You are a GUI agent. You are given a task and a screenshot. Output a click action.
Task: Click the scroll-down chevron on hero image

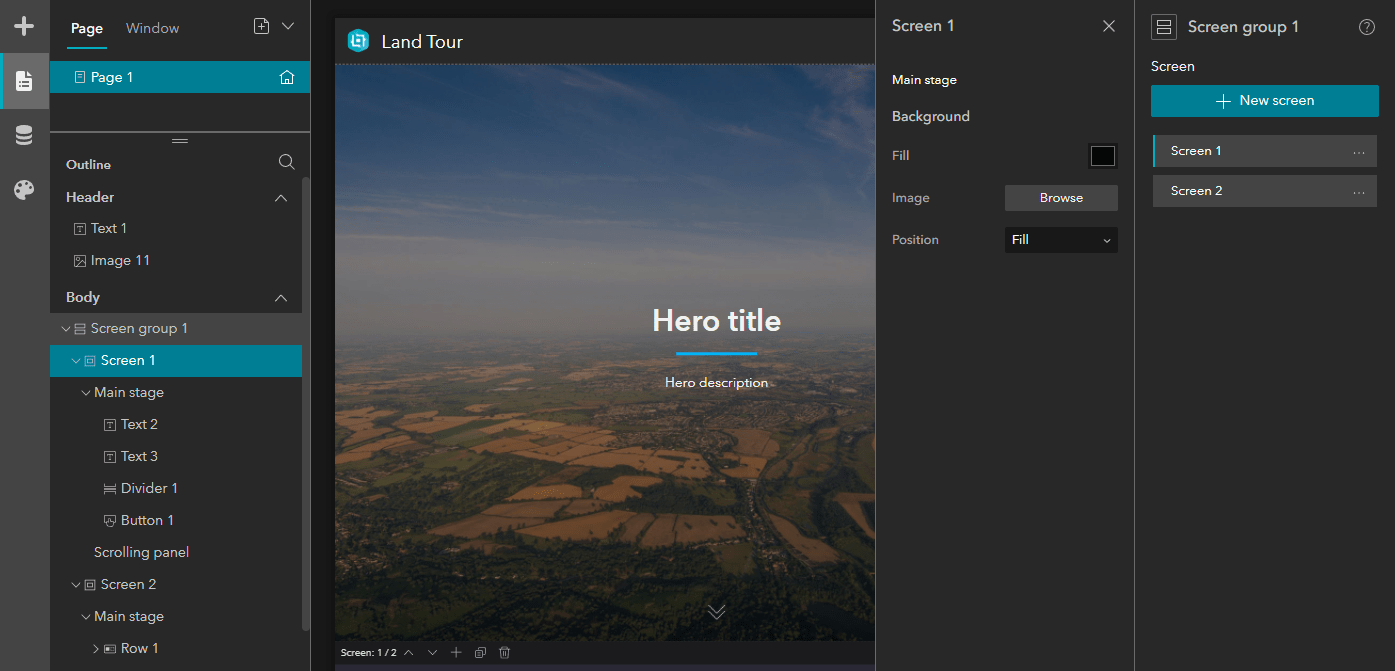click(x=716, y=611)
